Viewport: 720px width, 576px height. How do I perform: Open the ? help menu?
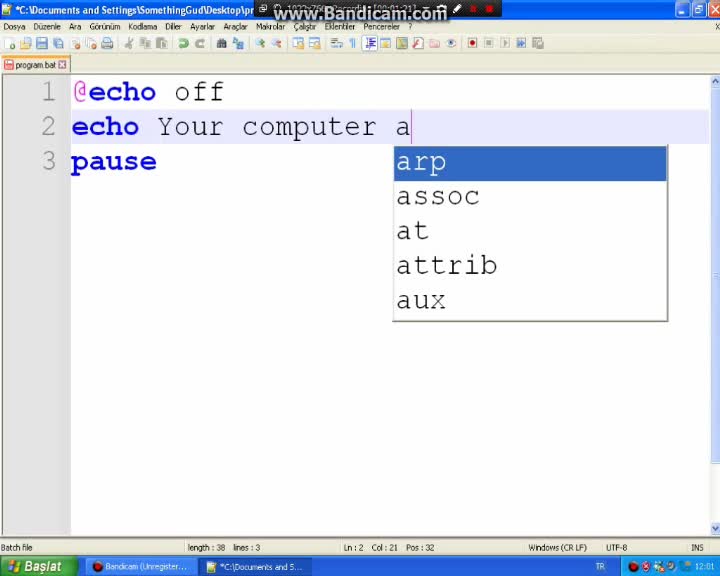coord(410,27)
